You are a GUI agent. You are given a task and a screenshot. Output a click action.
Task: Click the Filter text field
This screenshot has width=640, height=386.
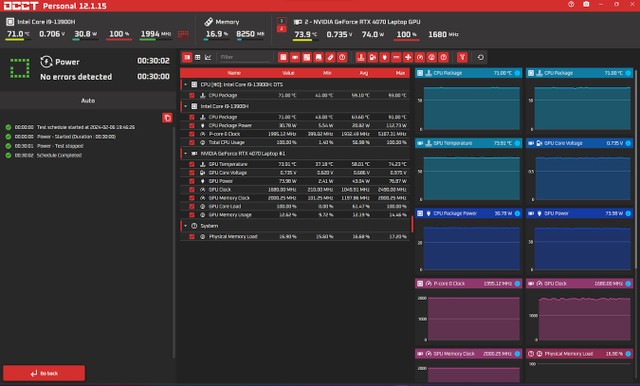point(244,58)
